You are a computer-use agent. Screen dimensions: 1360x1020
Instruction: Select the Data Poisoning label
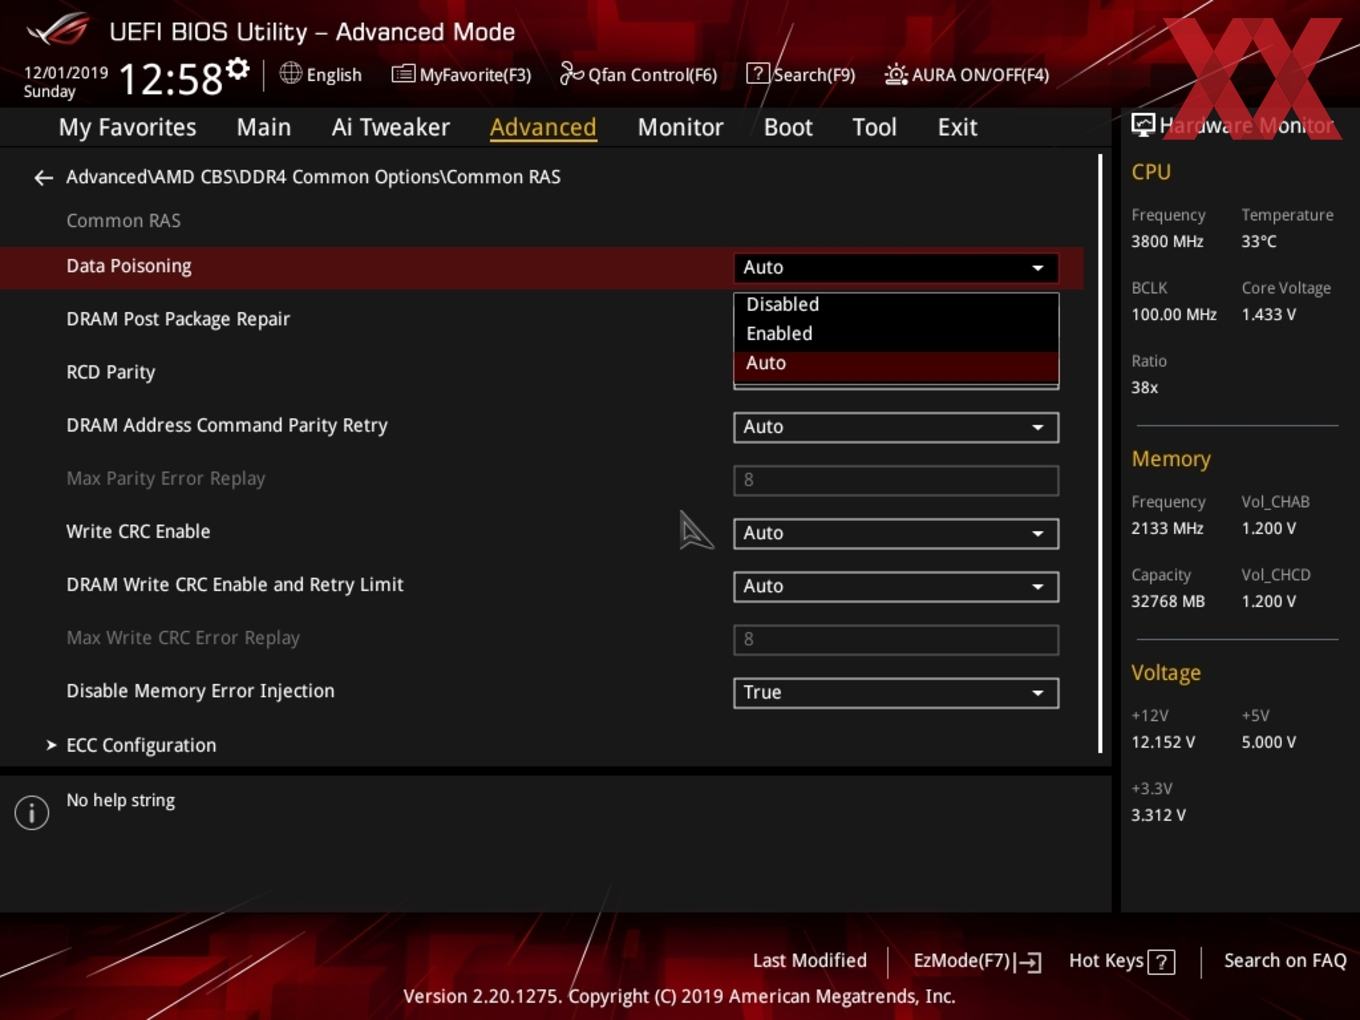(x=129, y=266)
